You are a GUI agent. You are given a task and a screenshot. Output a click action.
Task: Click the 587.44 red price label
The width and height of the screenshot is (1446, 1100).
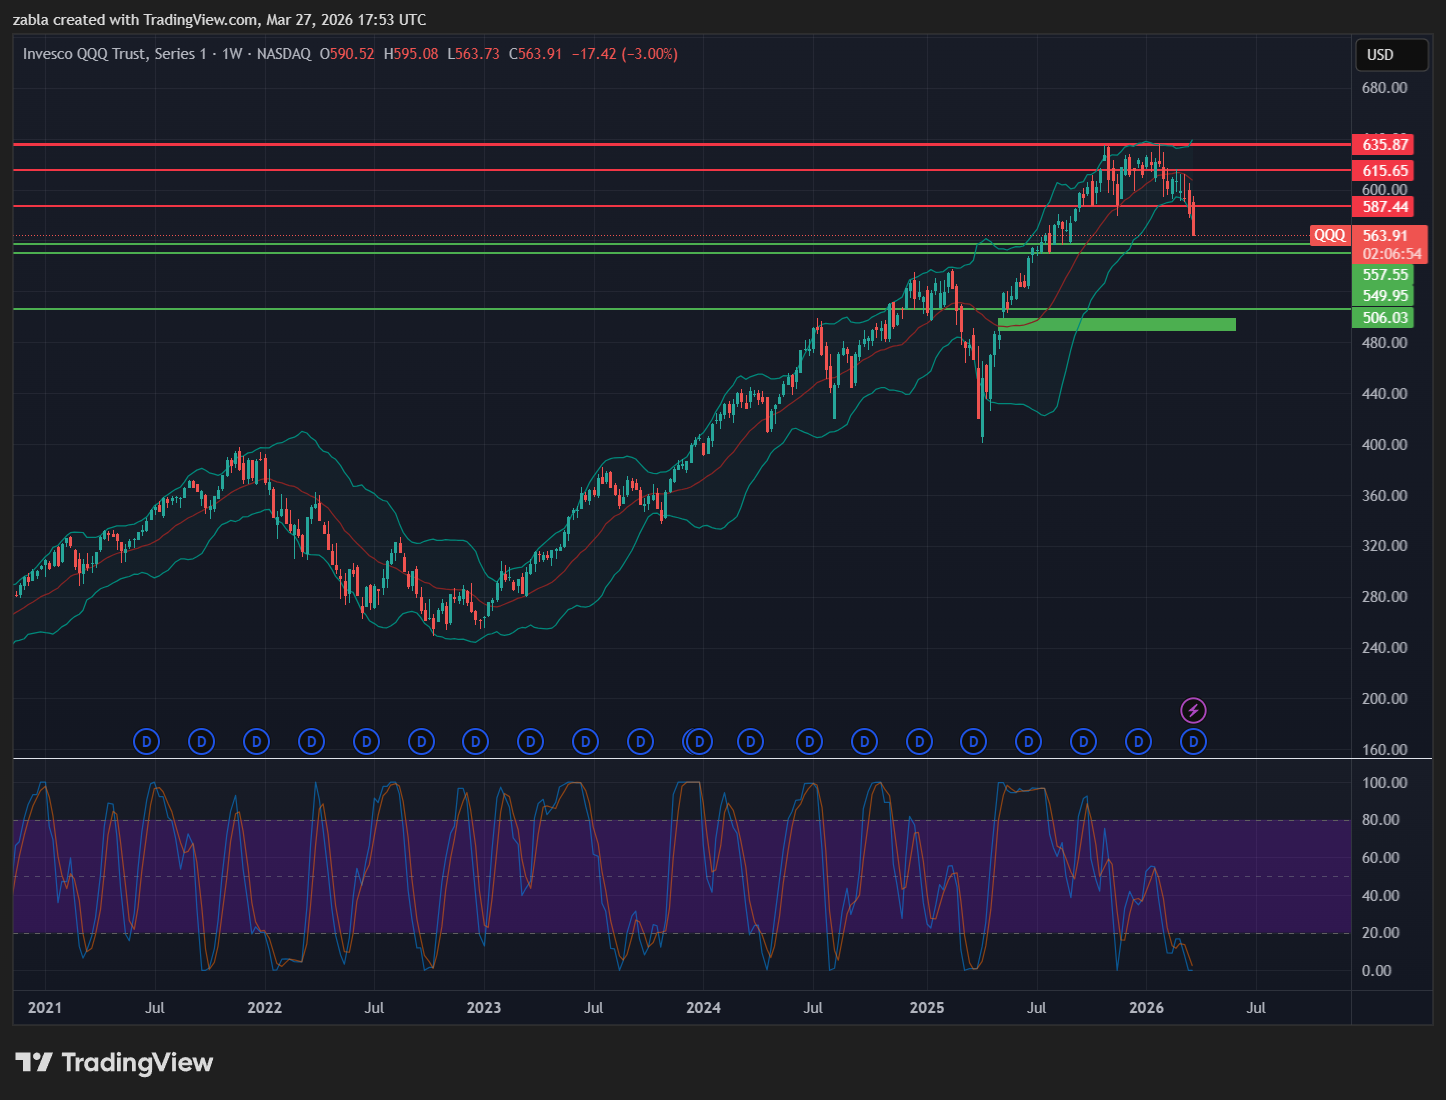point(1384,207)
